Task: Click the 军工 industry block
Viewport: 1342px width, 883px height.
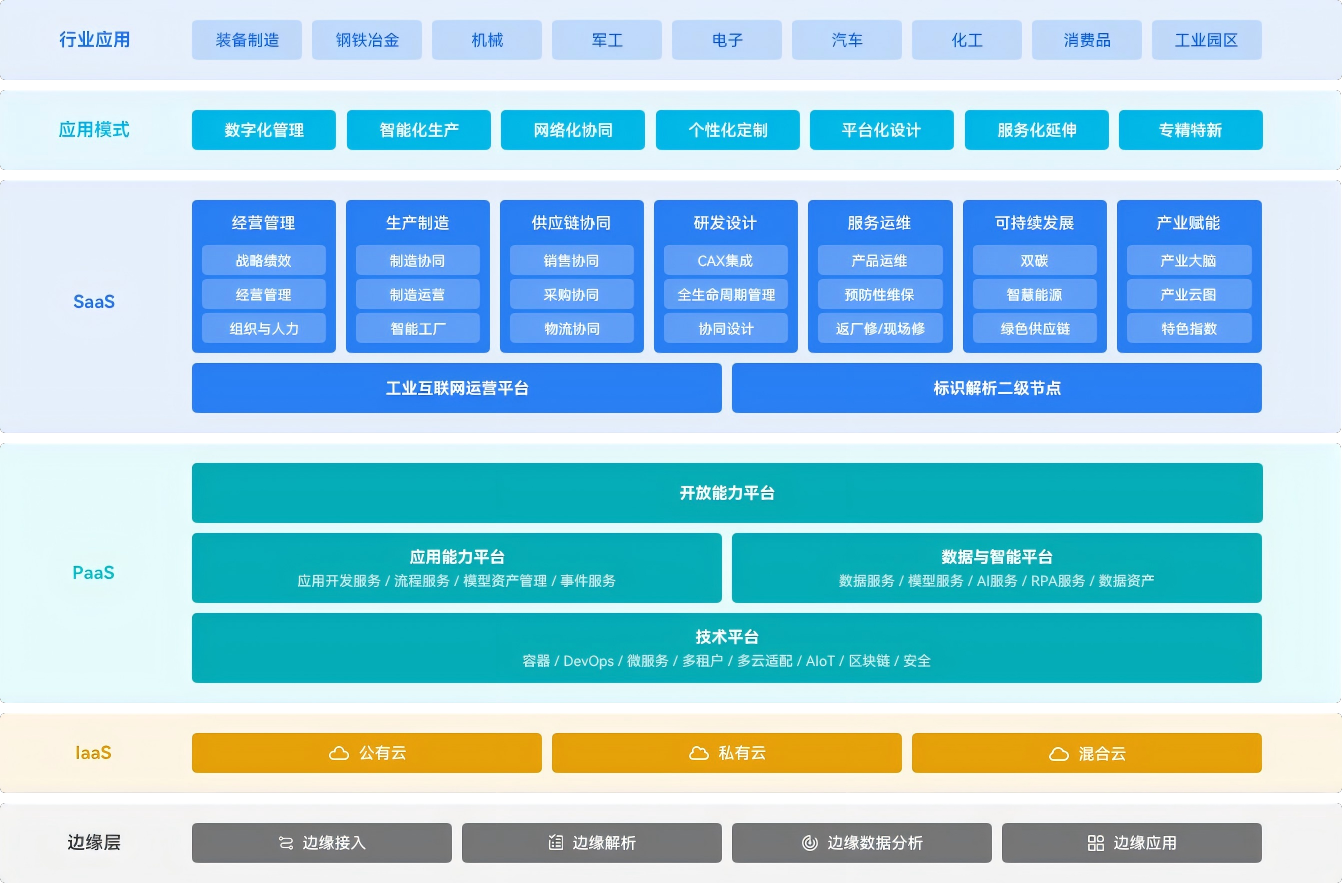Action: [607, 40]
